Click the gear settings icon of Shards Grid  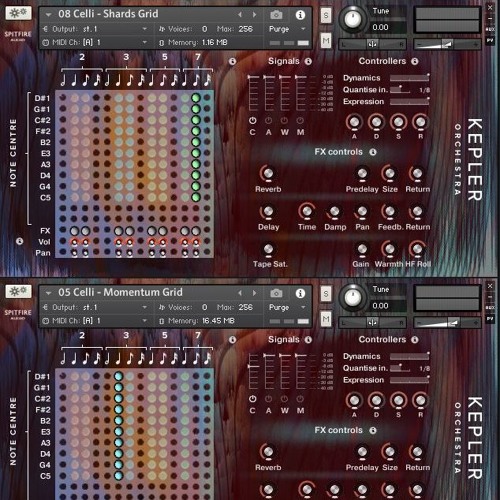[18, 13]
